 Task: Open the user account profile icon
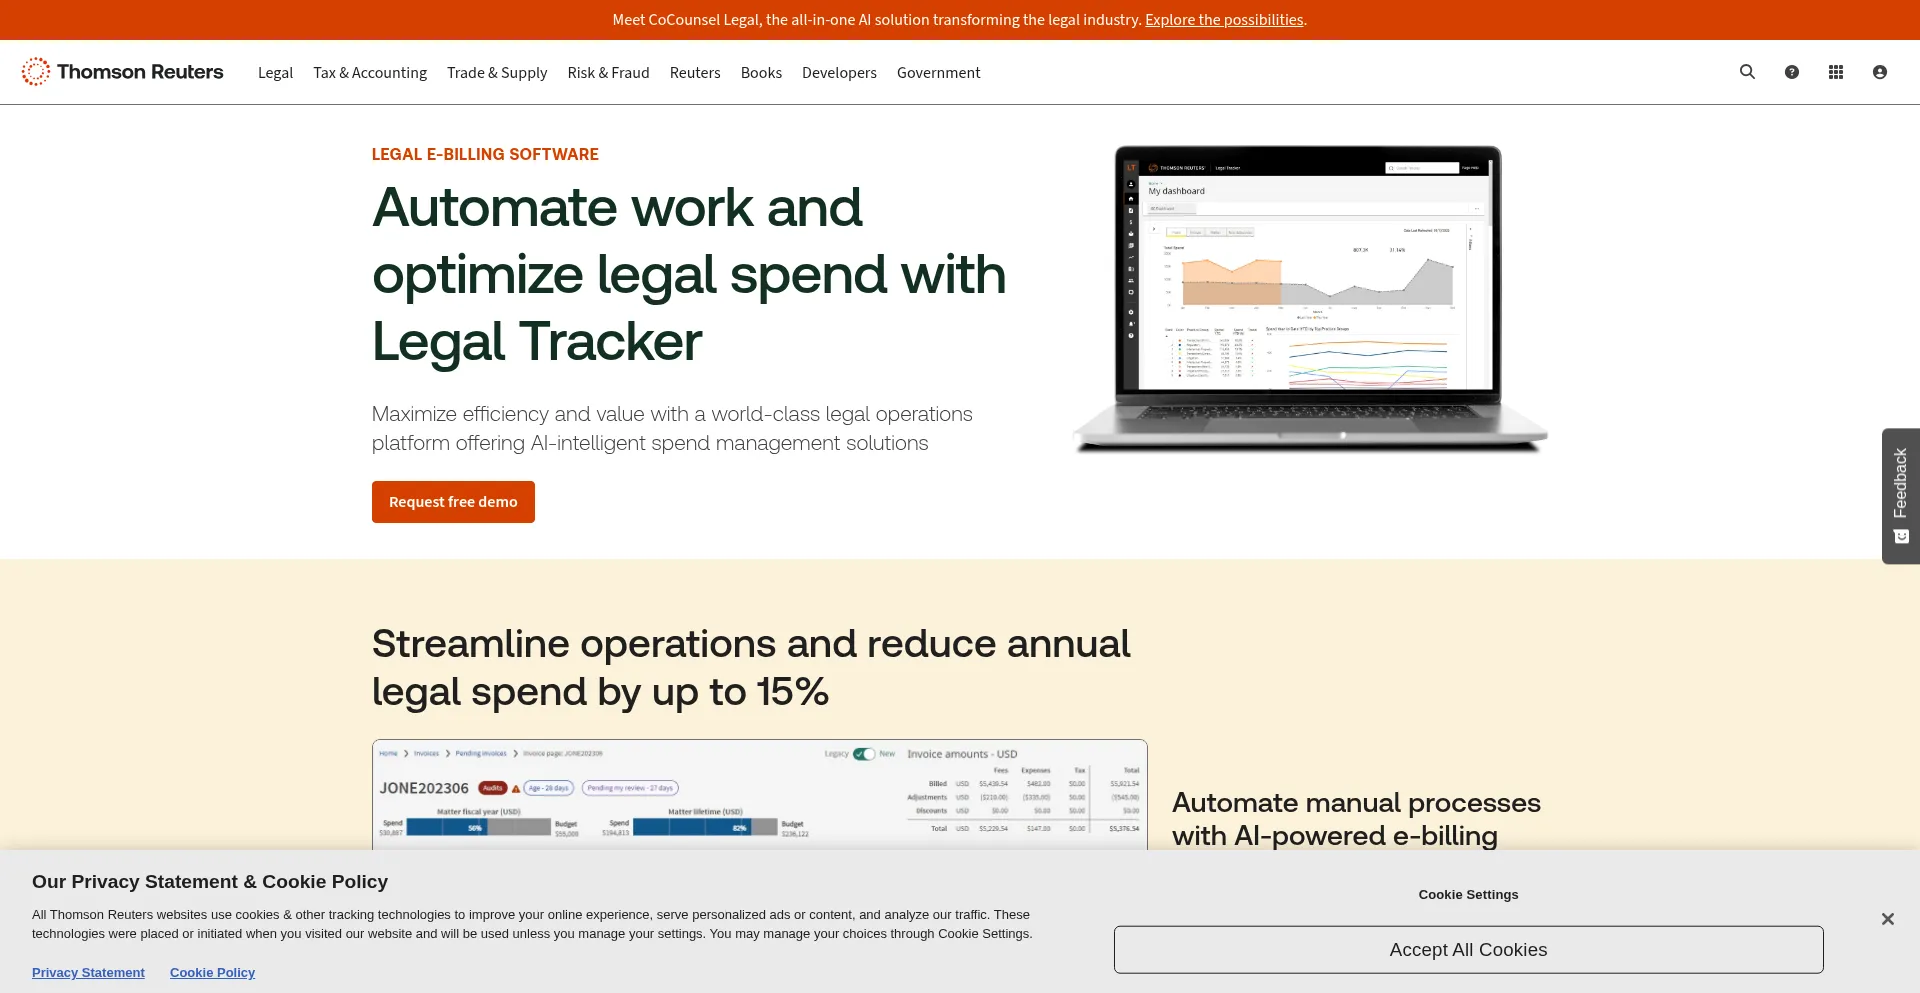[x=1879, y=72]
